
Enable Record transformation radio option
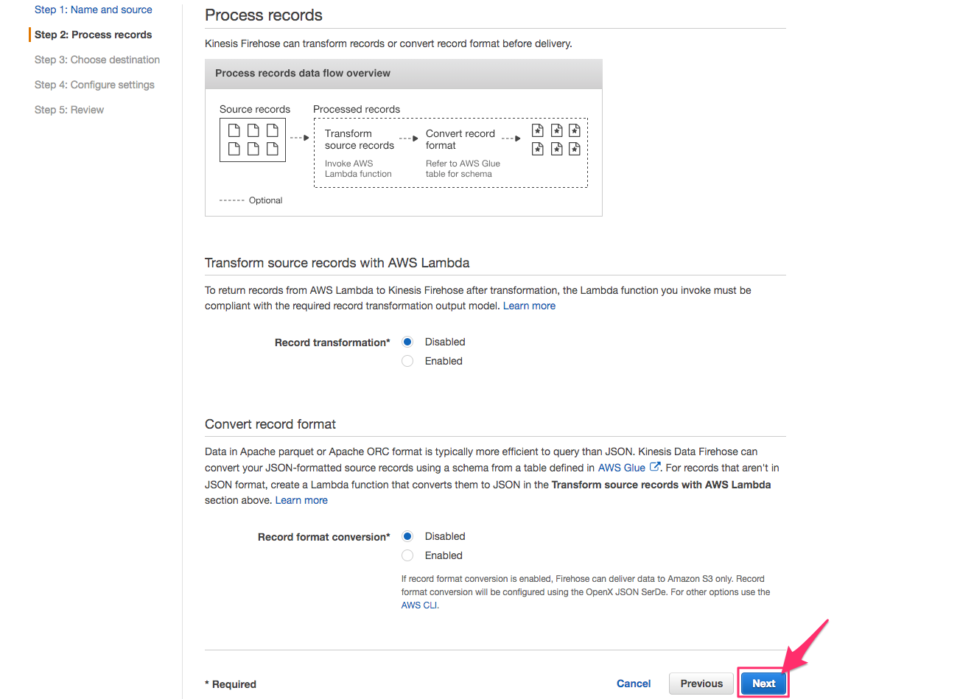[408, 361]
